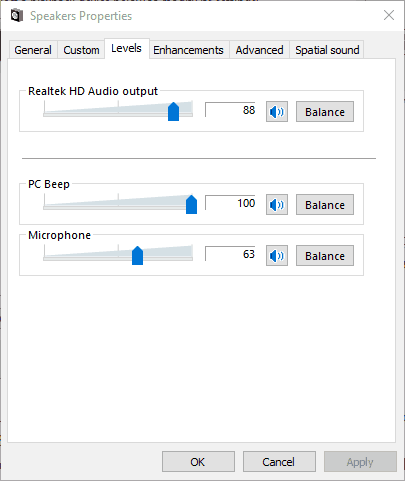Switch to the General tab
405x481 pixels.
pos(33,50)
